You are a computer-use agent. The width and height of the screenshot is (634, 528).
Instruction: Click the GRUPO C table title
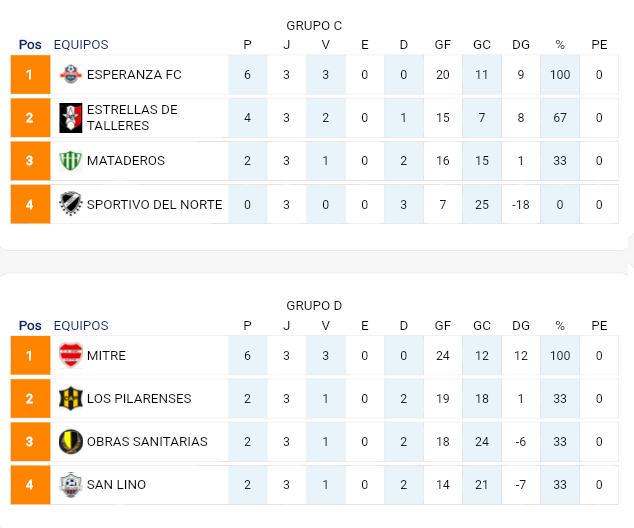pos(314,25)
